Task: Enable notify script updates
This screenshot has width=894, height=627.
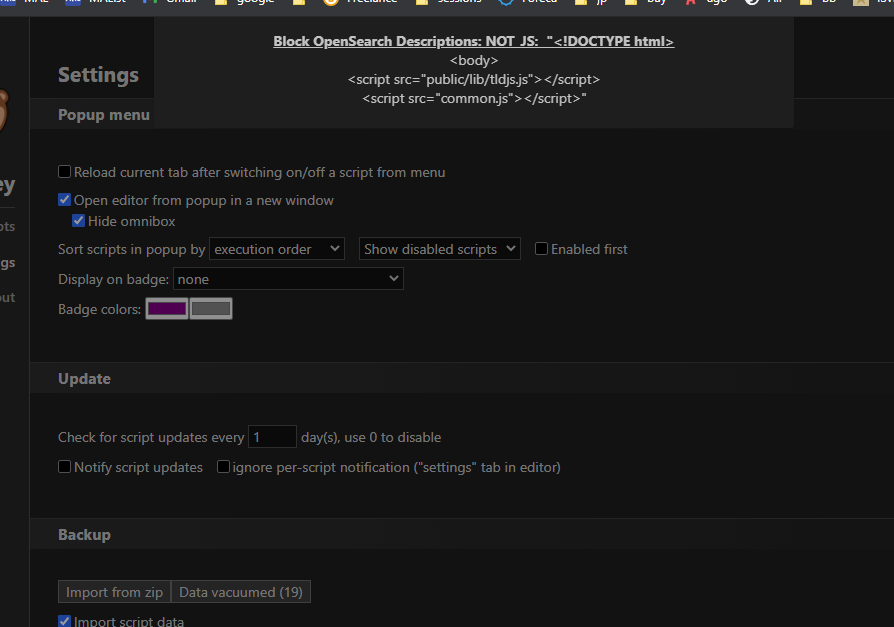Action: (64, 466)
